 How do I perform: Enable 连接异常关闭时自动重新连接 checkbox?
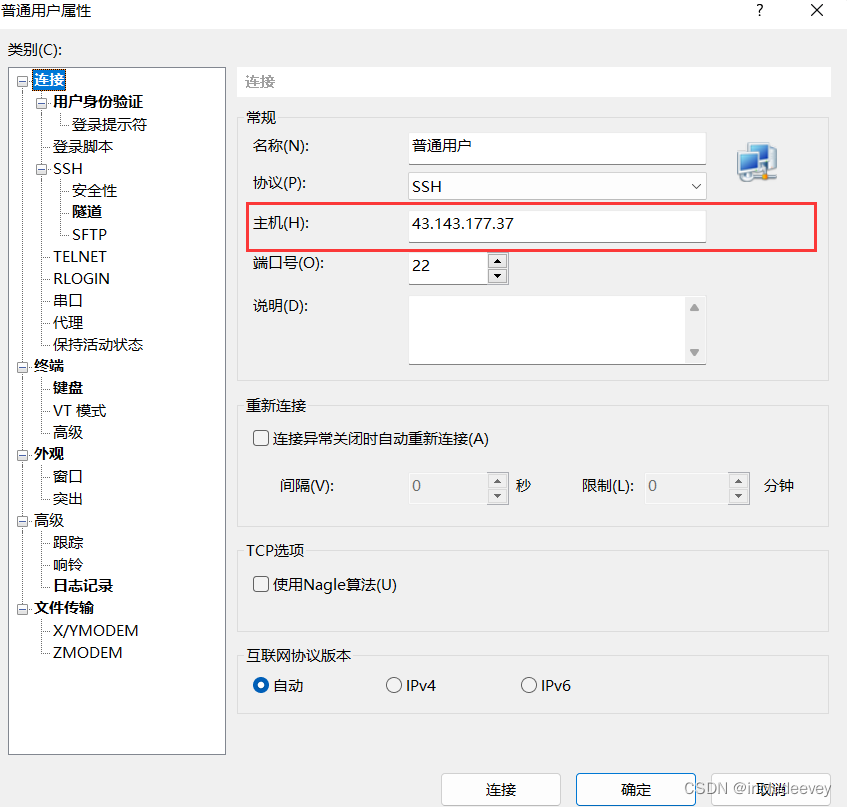(x=260, y=438)
